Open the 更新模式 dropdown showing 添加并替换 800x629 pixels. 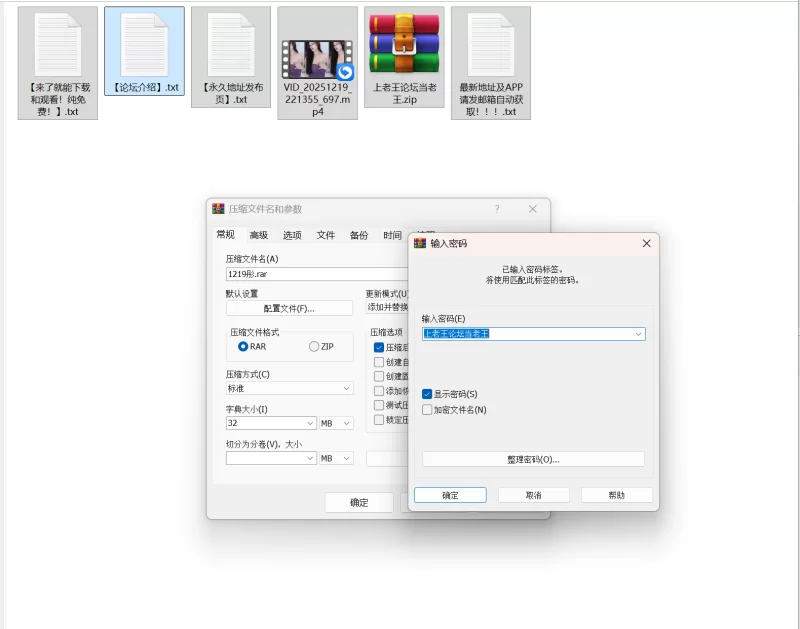pyautogui.click(x=387, y=307)
